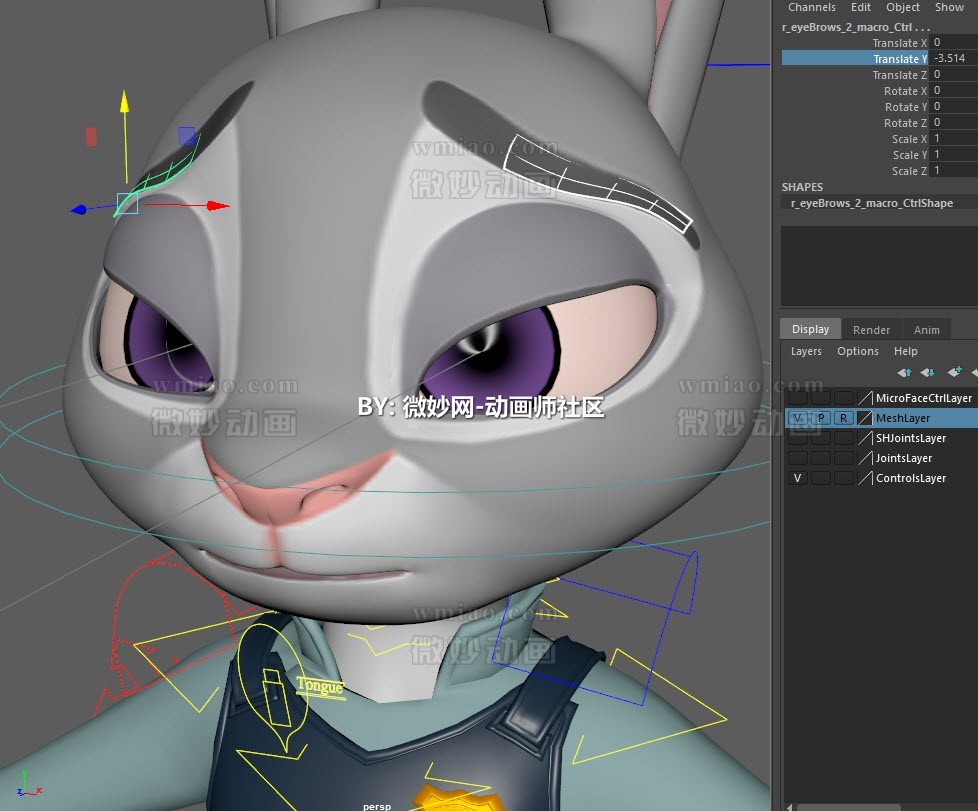The image size is (978, 811).
Task: Open the Channels menu
Action: [x=811, y=7]
